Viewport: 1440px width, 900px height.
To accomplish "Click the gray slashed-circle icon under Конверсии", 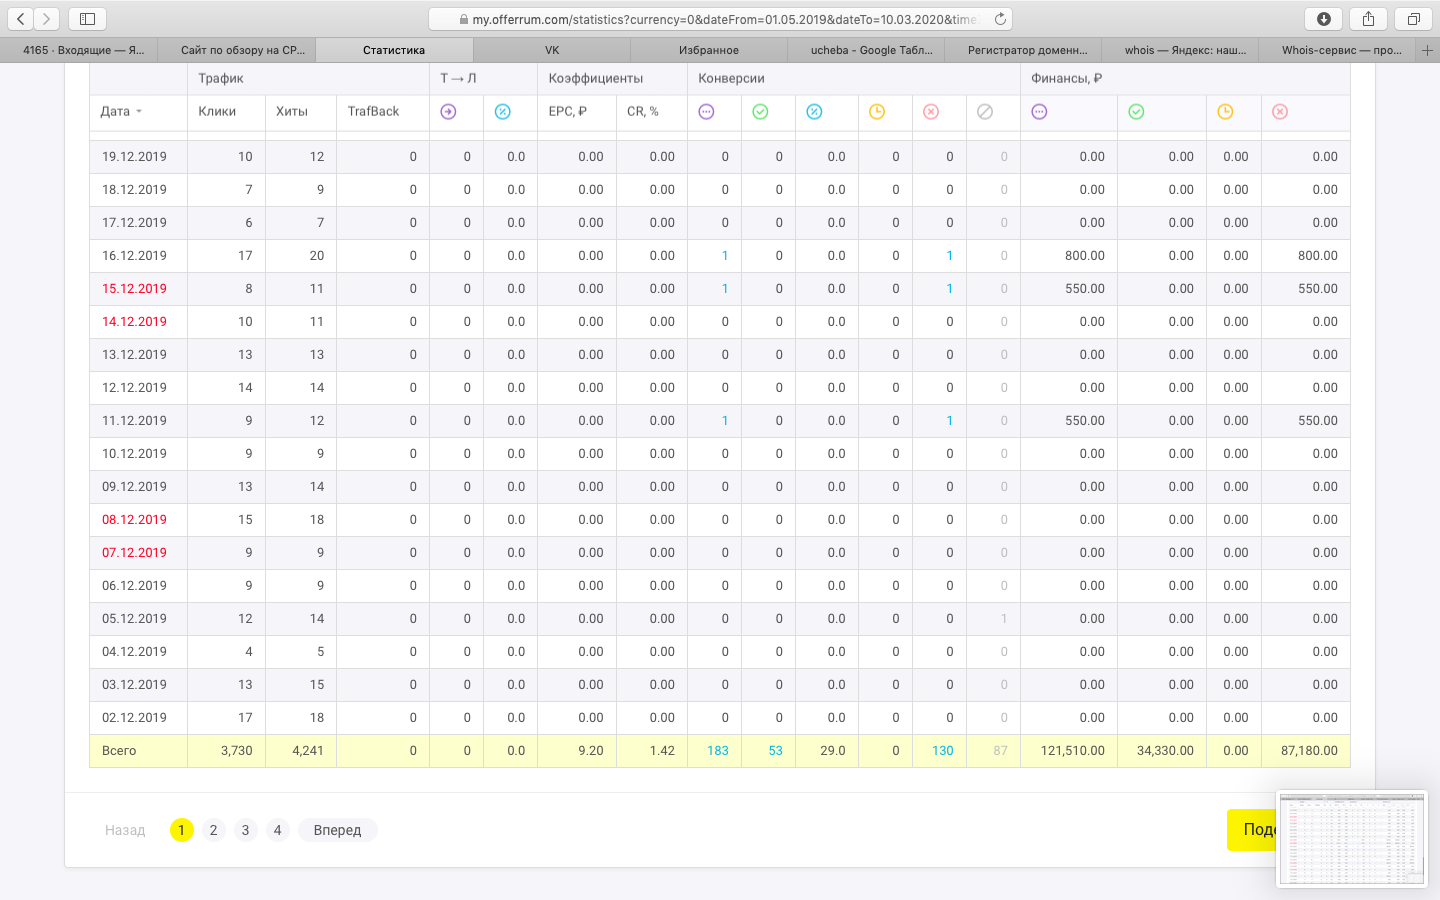I will (985, 112).
